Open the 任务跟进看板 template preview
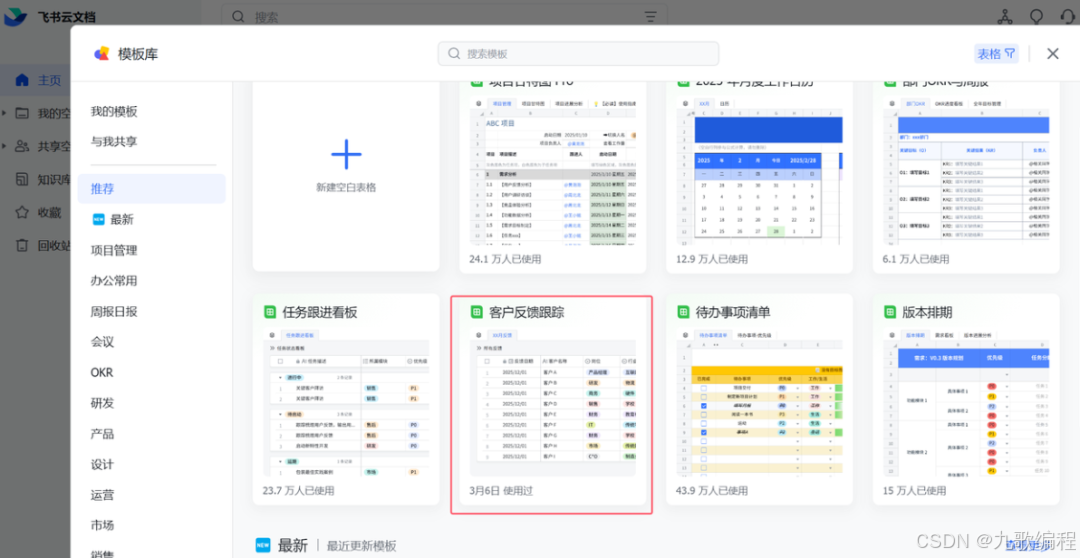 pyautogui.click(x=346, y=400)
